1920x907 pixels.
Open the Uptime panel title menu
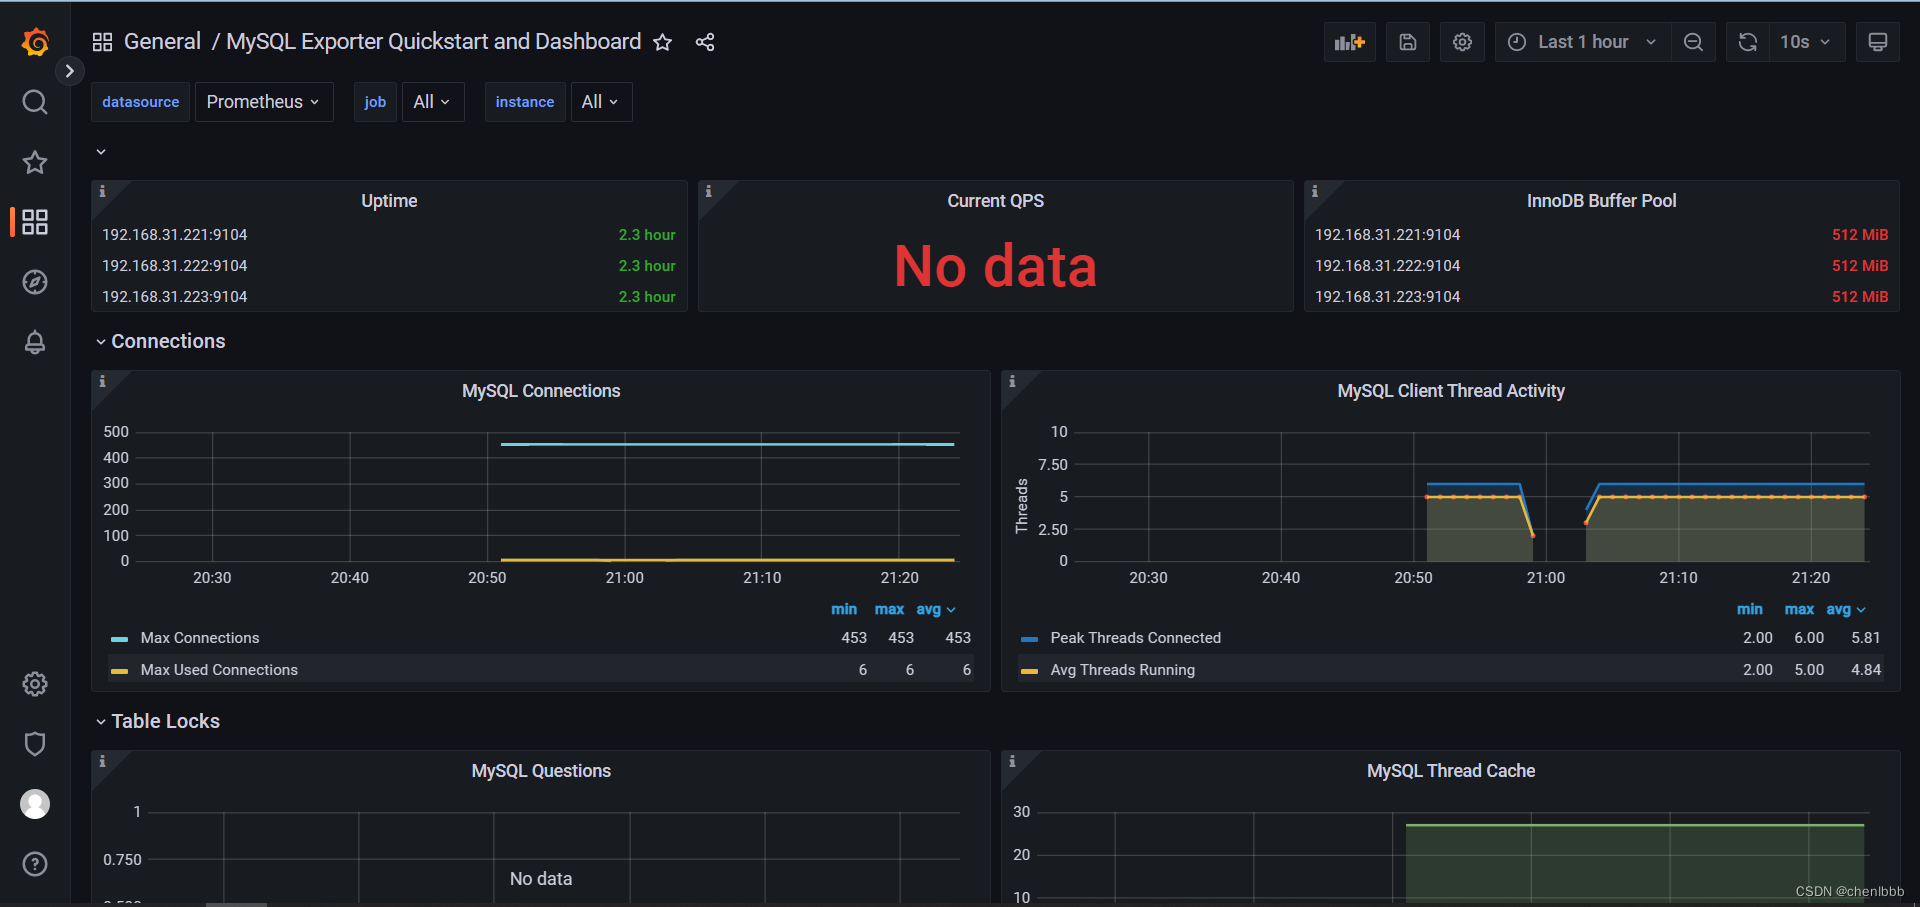point(389,201)
